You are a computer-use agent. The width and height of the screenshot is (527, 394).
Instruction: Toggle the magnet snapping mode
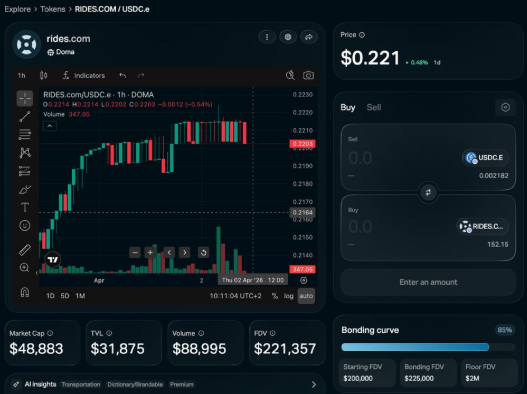(25, 292)
